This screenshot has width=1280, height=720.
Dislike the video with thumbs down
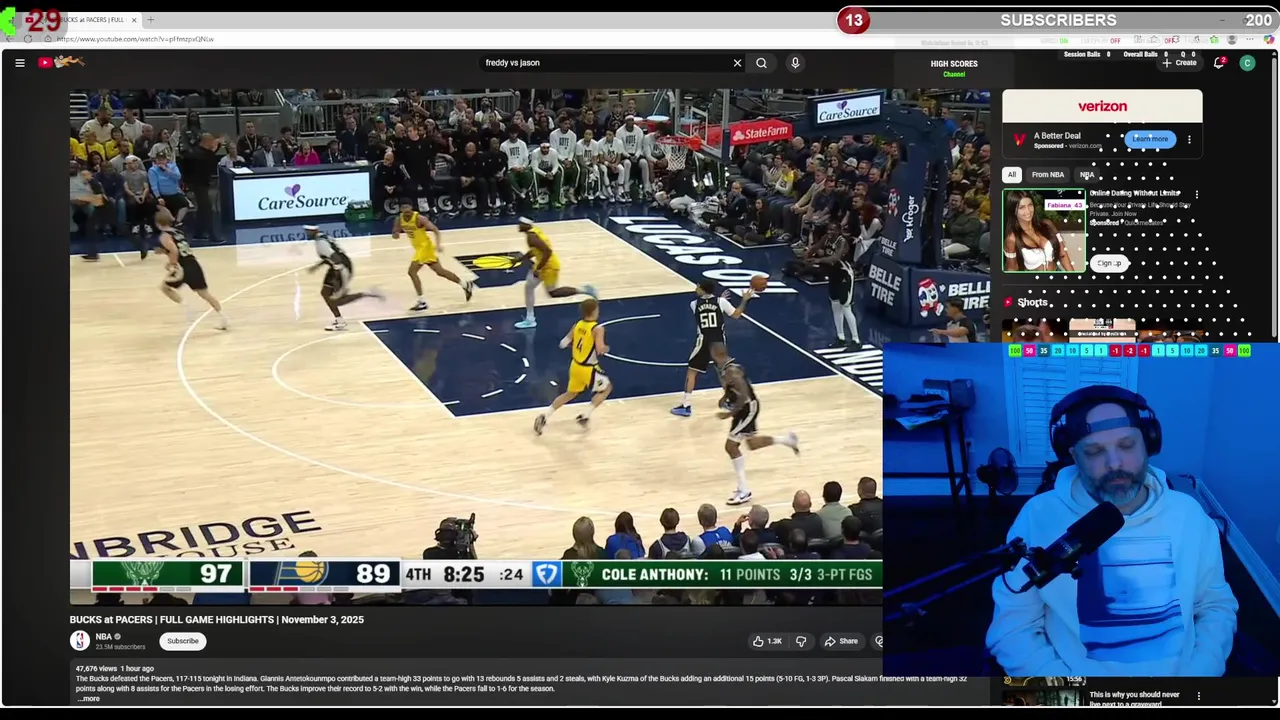800,641
